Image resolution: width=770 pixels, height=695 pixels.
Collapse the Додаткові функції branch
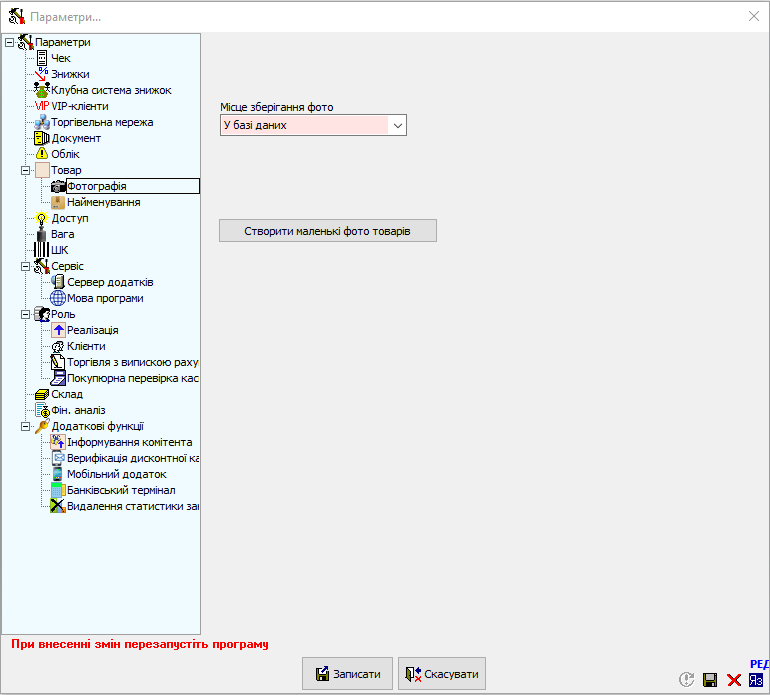(26, 426)
